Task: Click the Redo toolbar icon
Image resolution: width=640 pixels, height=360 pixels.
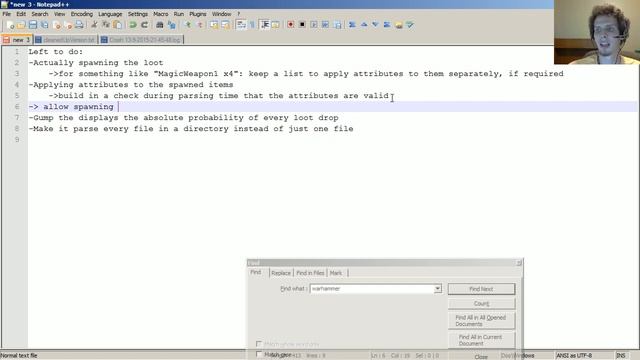Action: pyautogui.click(x=144, y=25)
